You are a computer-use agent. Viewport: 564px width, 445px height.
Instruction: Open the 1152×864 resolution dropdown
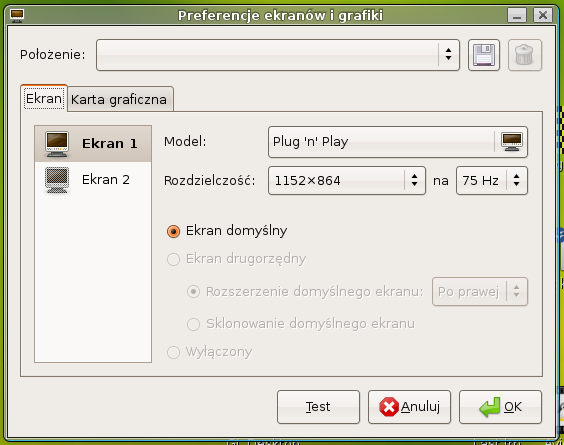[x=347, y=181]
